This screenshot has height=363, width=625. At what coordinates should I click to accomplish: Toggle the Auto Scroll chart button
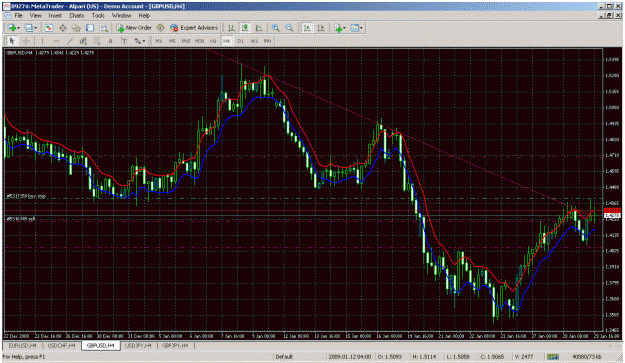307,28
